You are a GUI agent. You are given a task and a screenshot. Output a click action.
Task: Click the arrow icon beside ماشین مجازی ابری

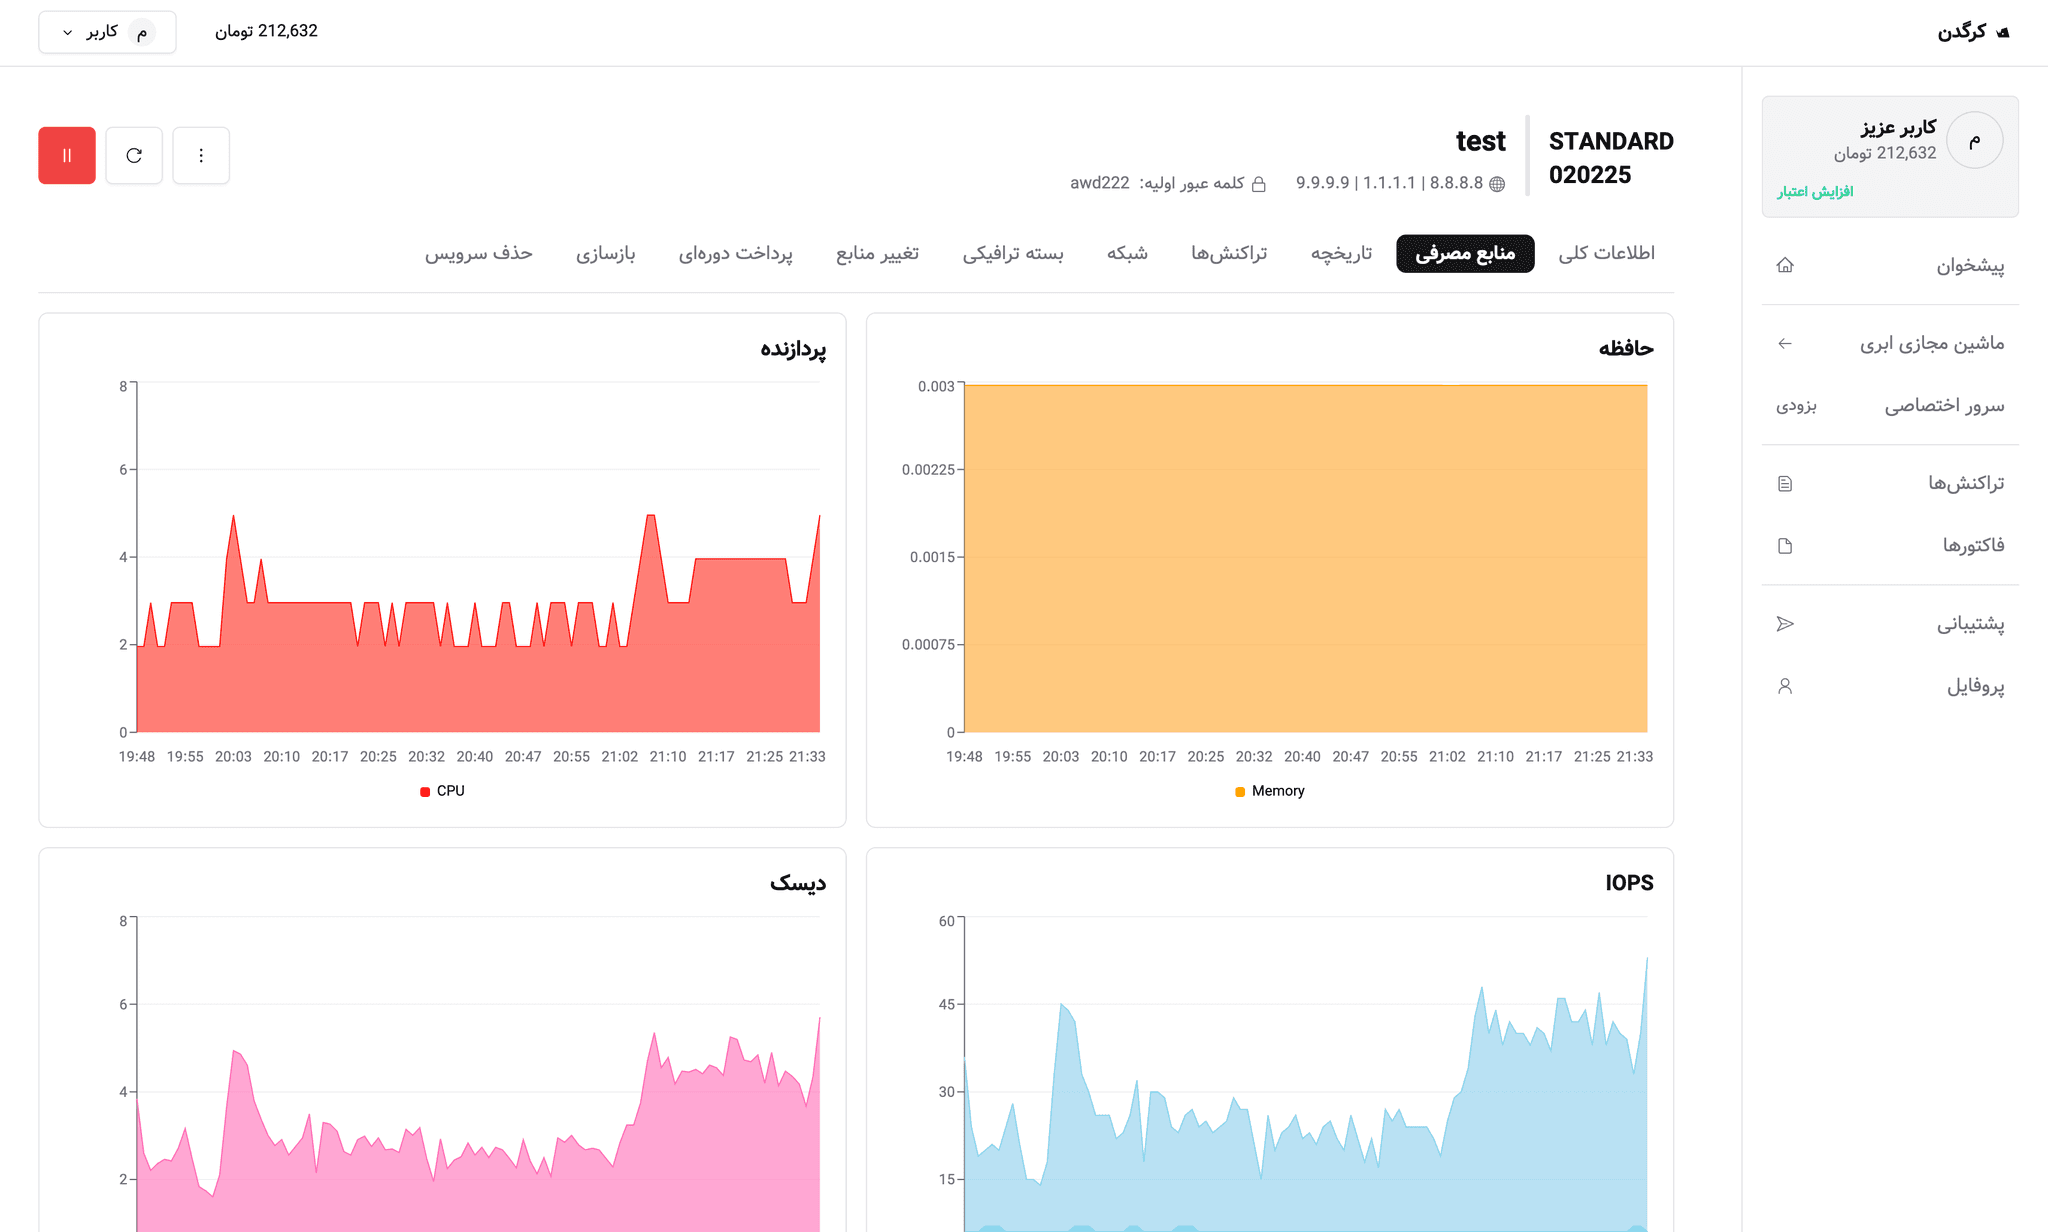1785,343
